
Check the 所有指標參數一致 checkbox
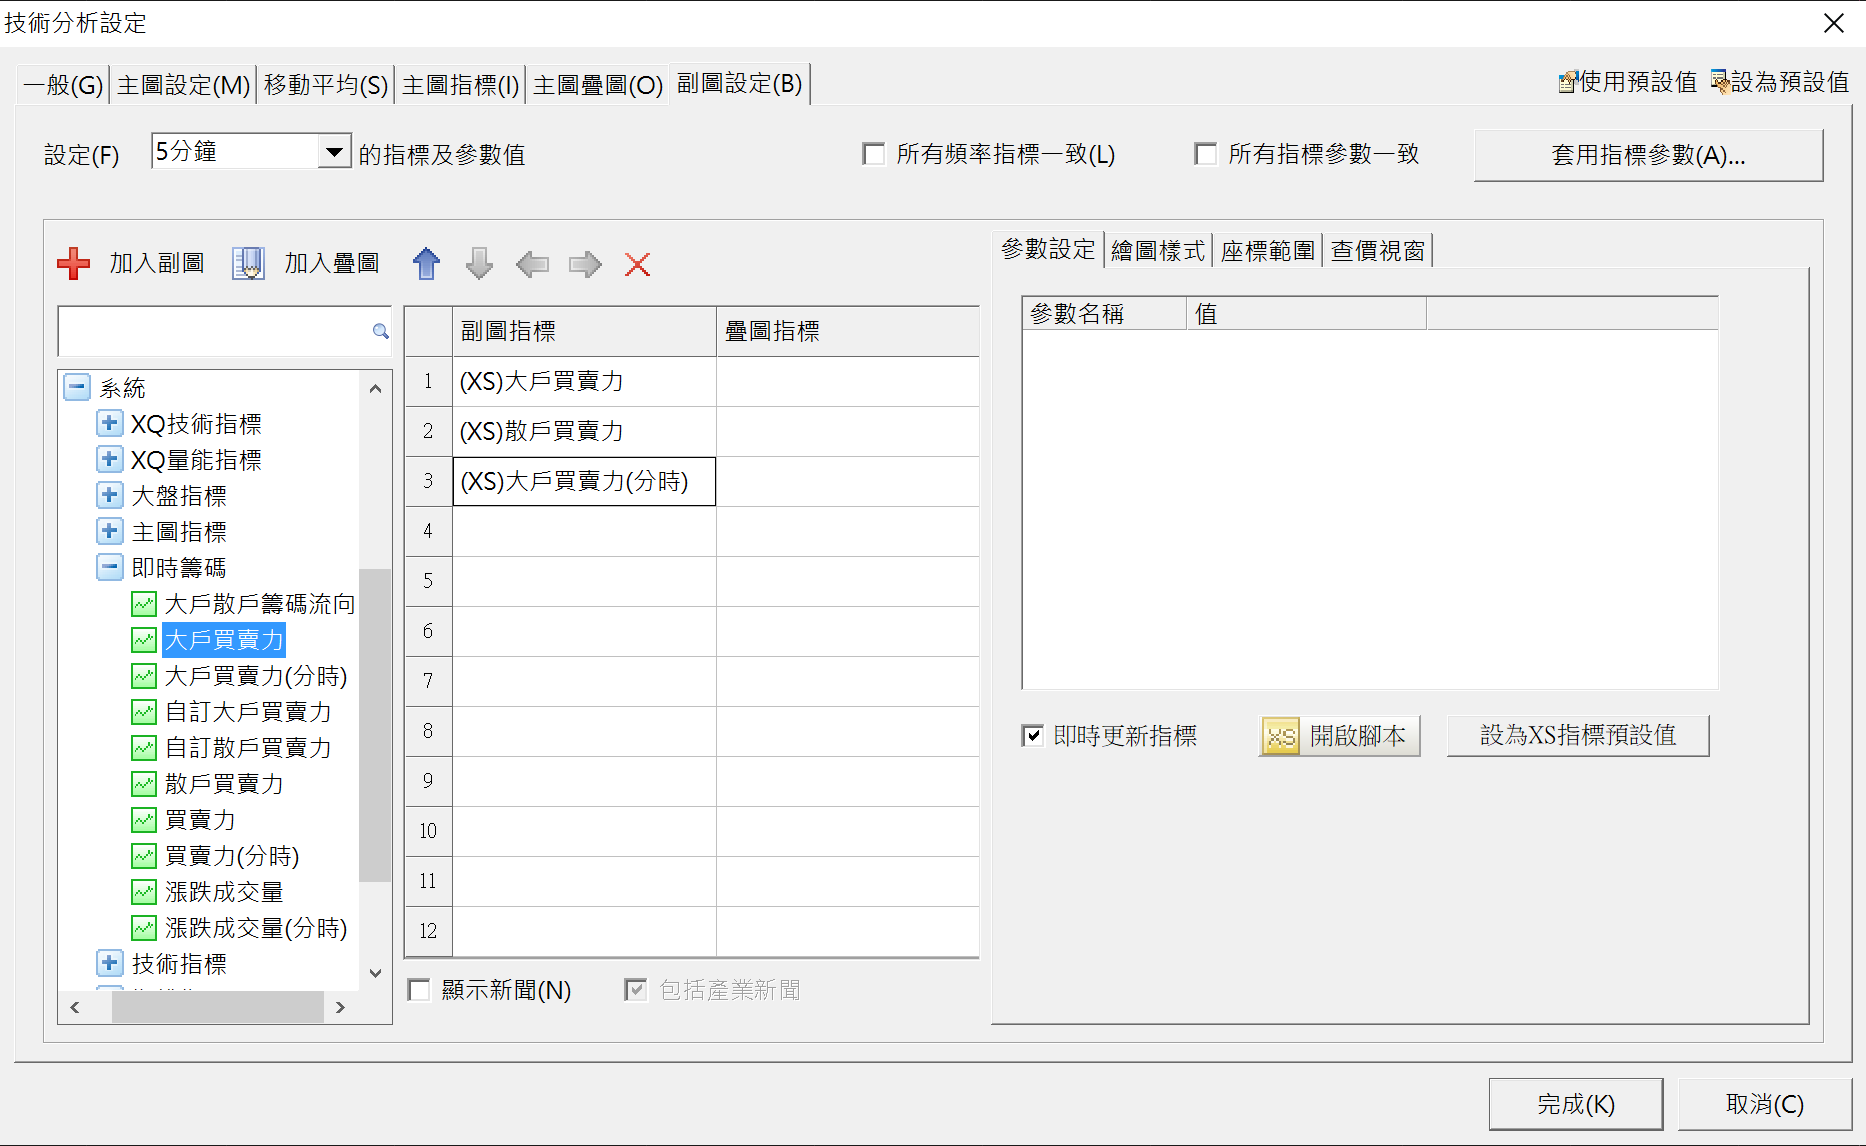(x=1206, y=154)
